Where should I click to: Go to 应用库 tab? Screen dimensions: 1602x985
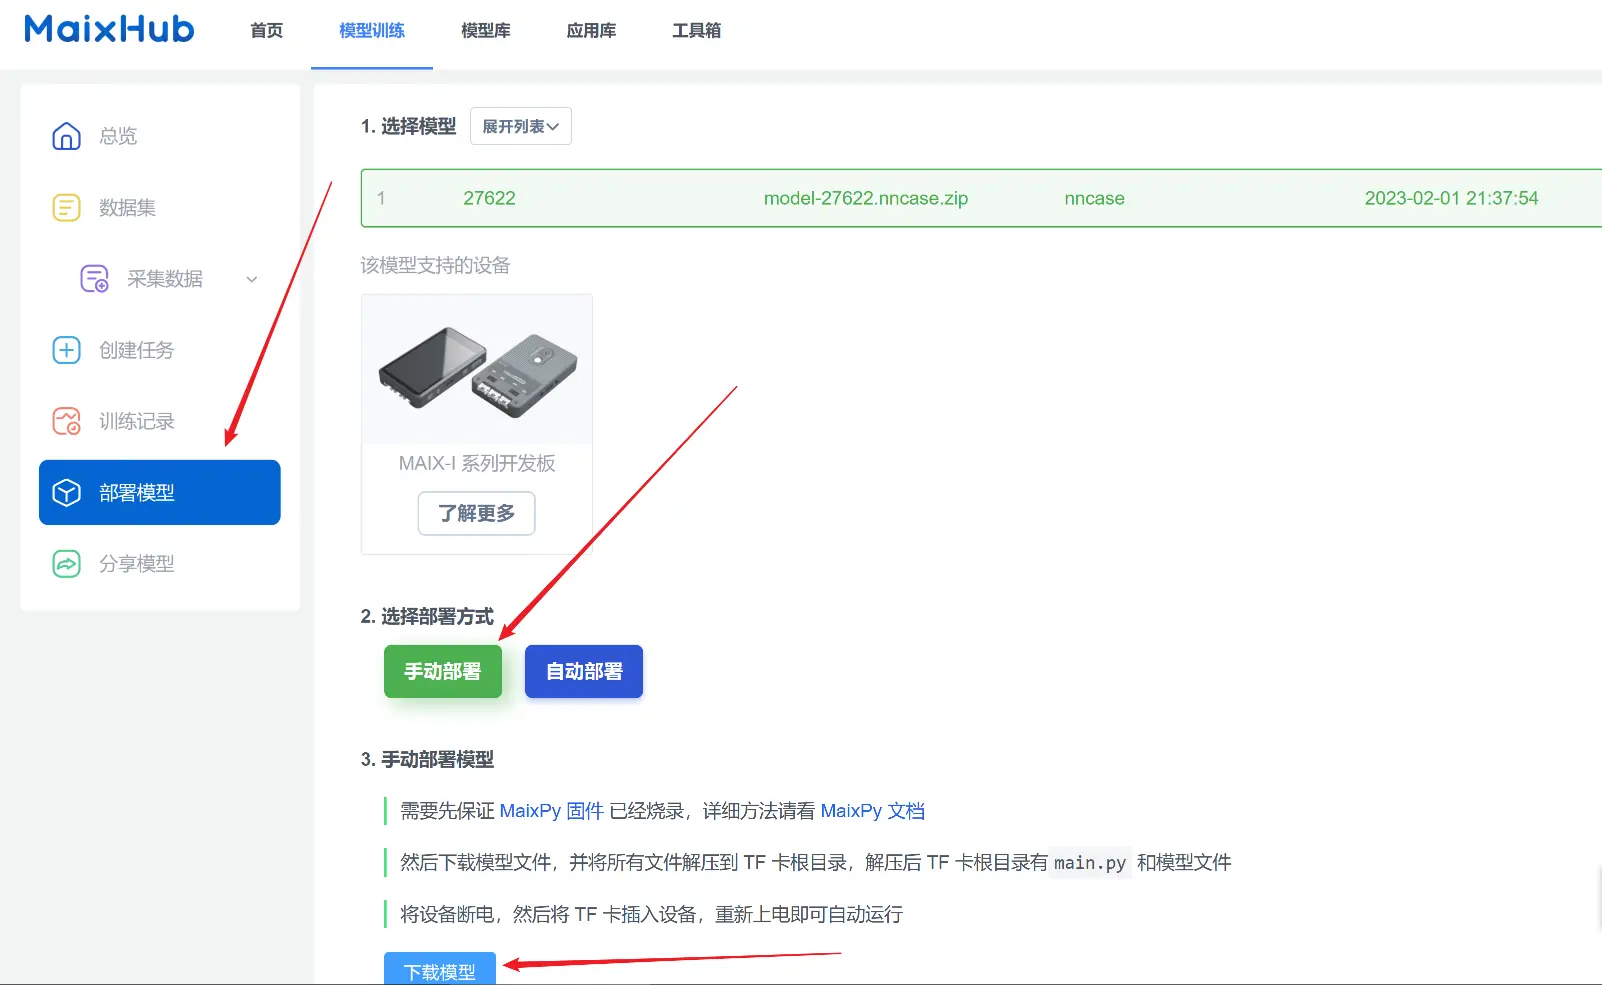[x=591, y=31]
